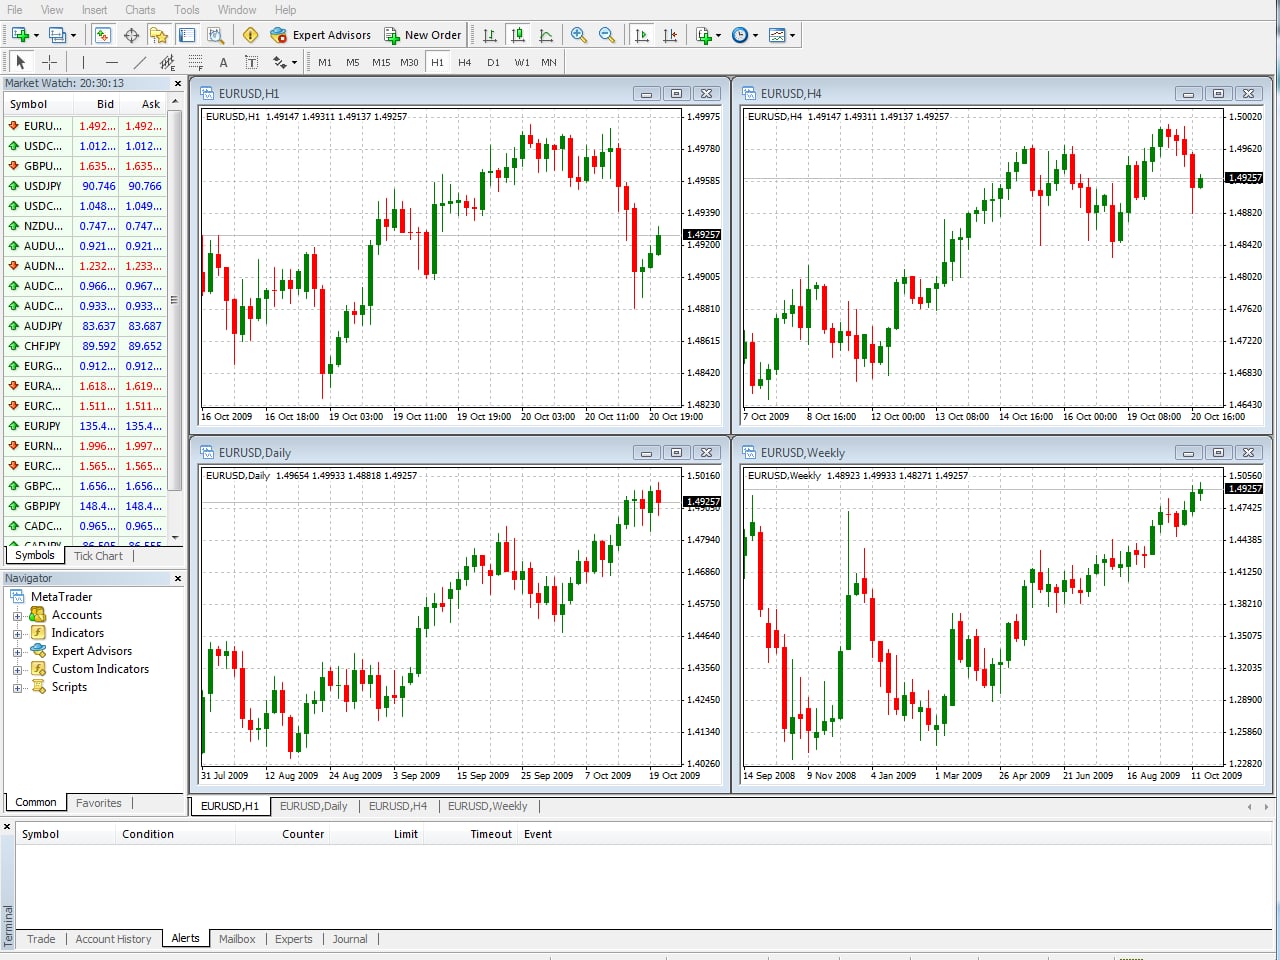Draw a horizontal line tool

[111, 62]
